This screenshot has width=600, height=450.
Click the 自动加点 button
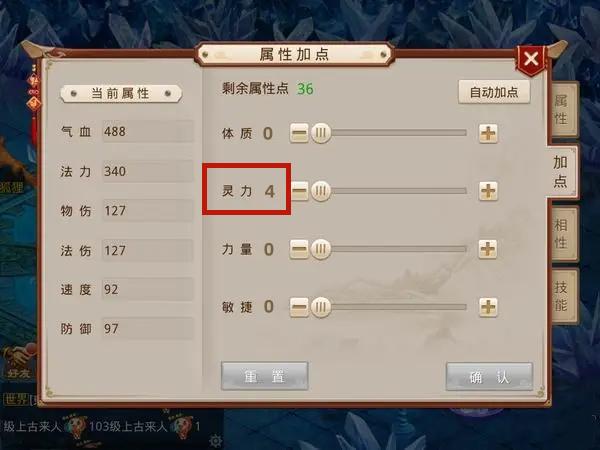point(494,92)
